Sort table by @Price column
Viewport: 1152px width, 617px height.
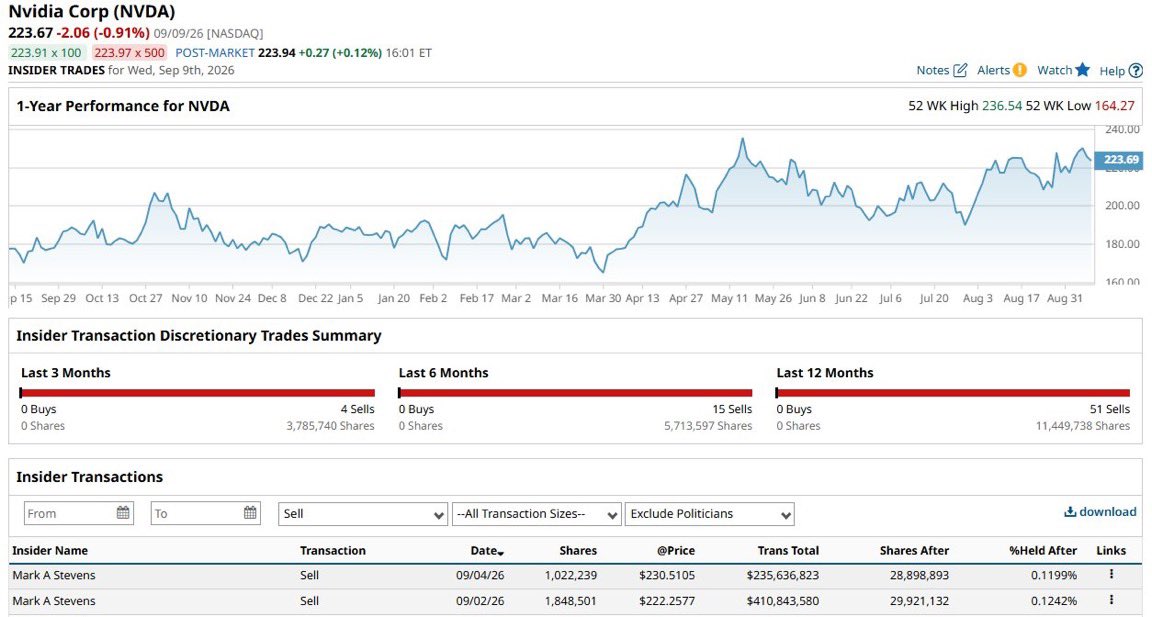[x=676, y=550]
